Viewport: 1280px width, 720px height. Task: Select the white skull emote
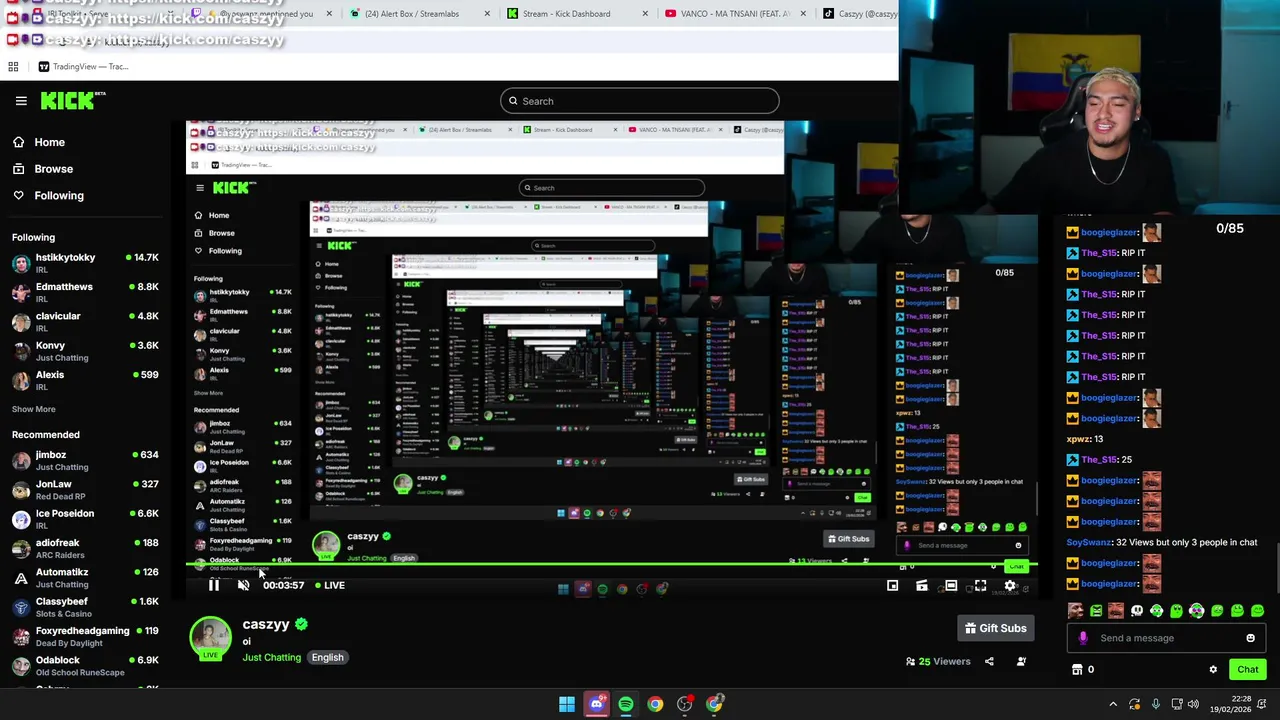1136,611
